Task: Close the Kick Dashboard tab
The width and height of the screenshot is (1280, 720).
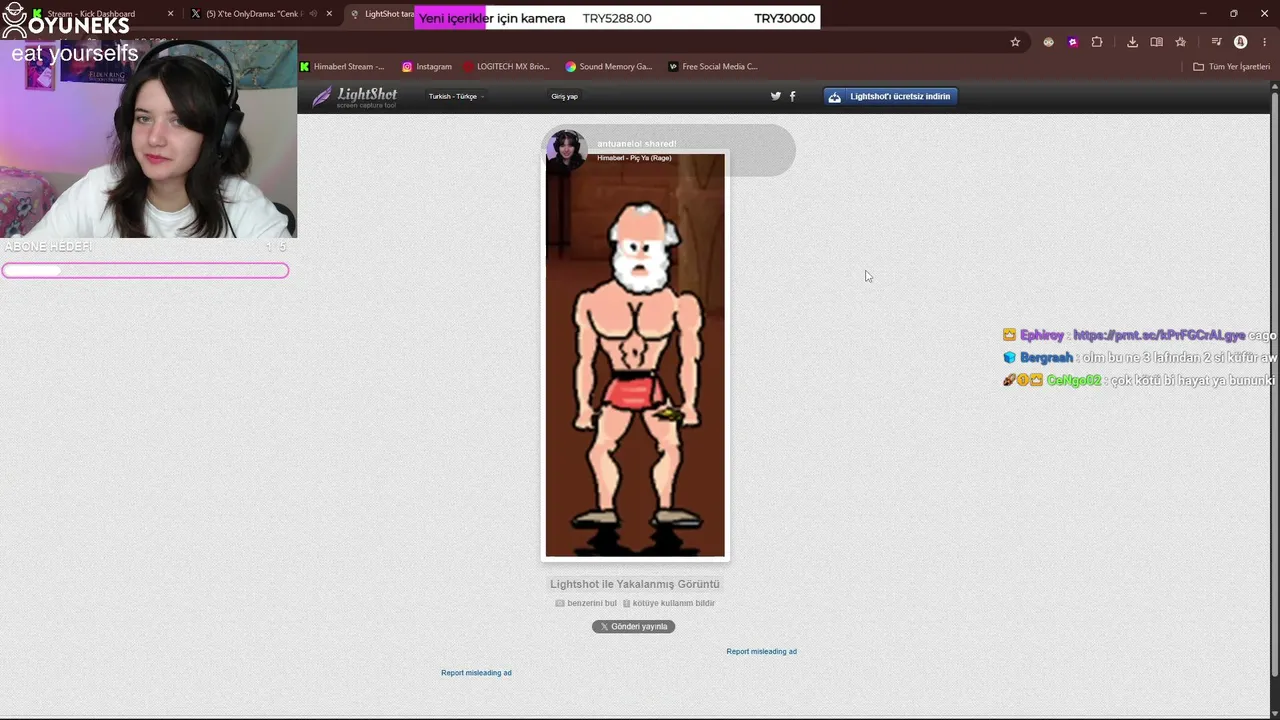Action: (x=170, y=14)
